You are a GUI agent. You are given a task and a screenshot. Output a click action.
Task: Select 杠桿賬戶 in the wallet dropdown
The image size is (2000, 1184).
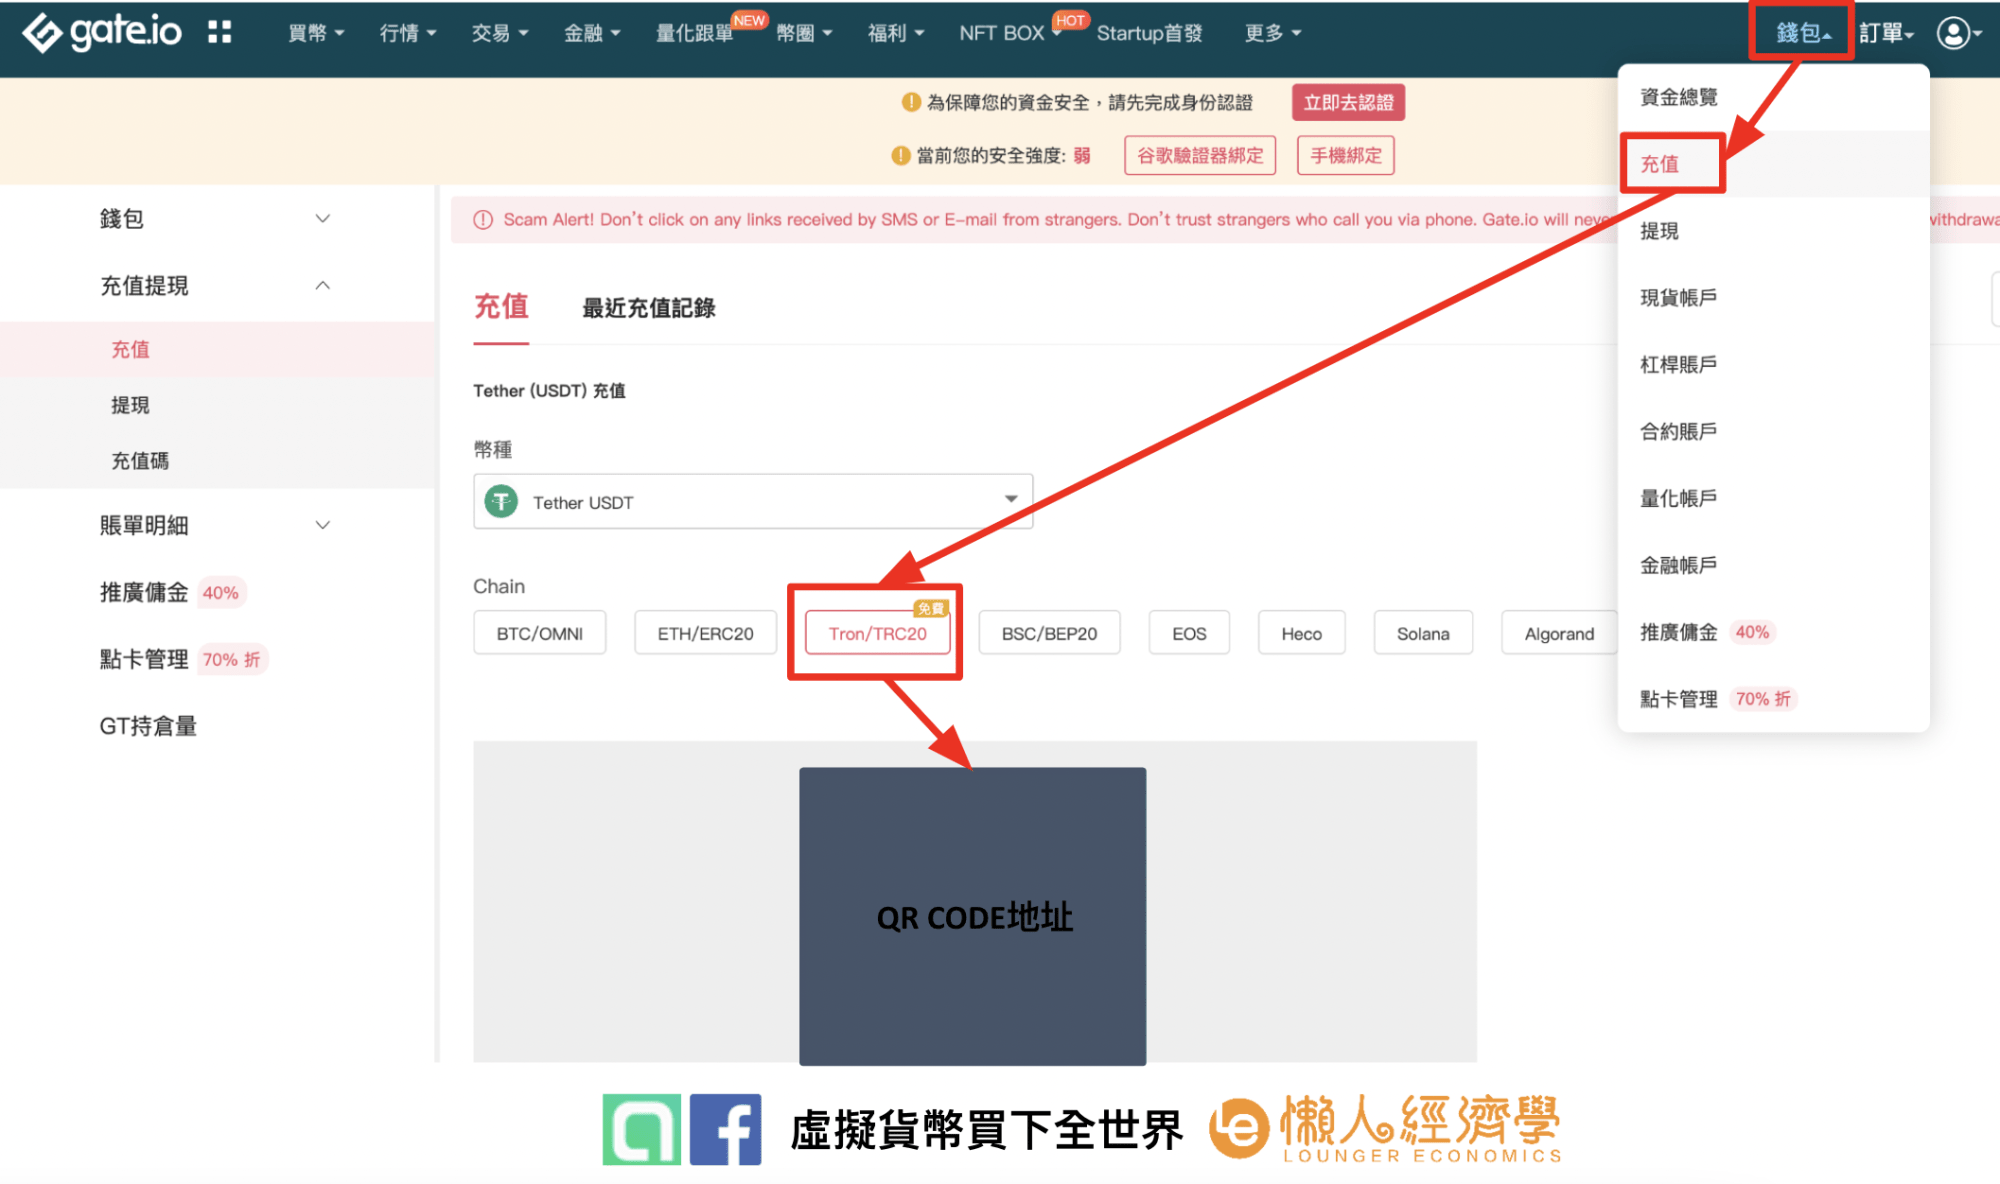coord(1774,364)
